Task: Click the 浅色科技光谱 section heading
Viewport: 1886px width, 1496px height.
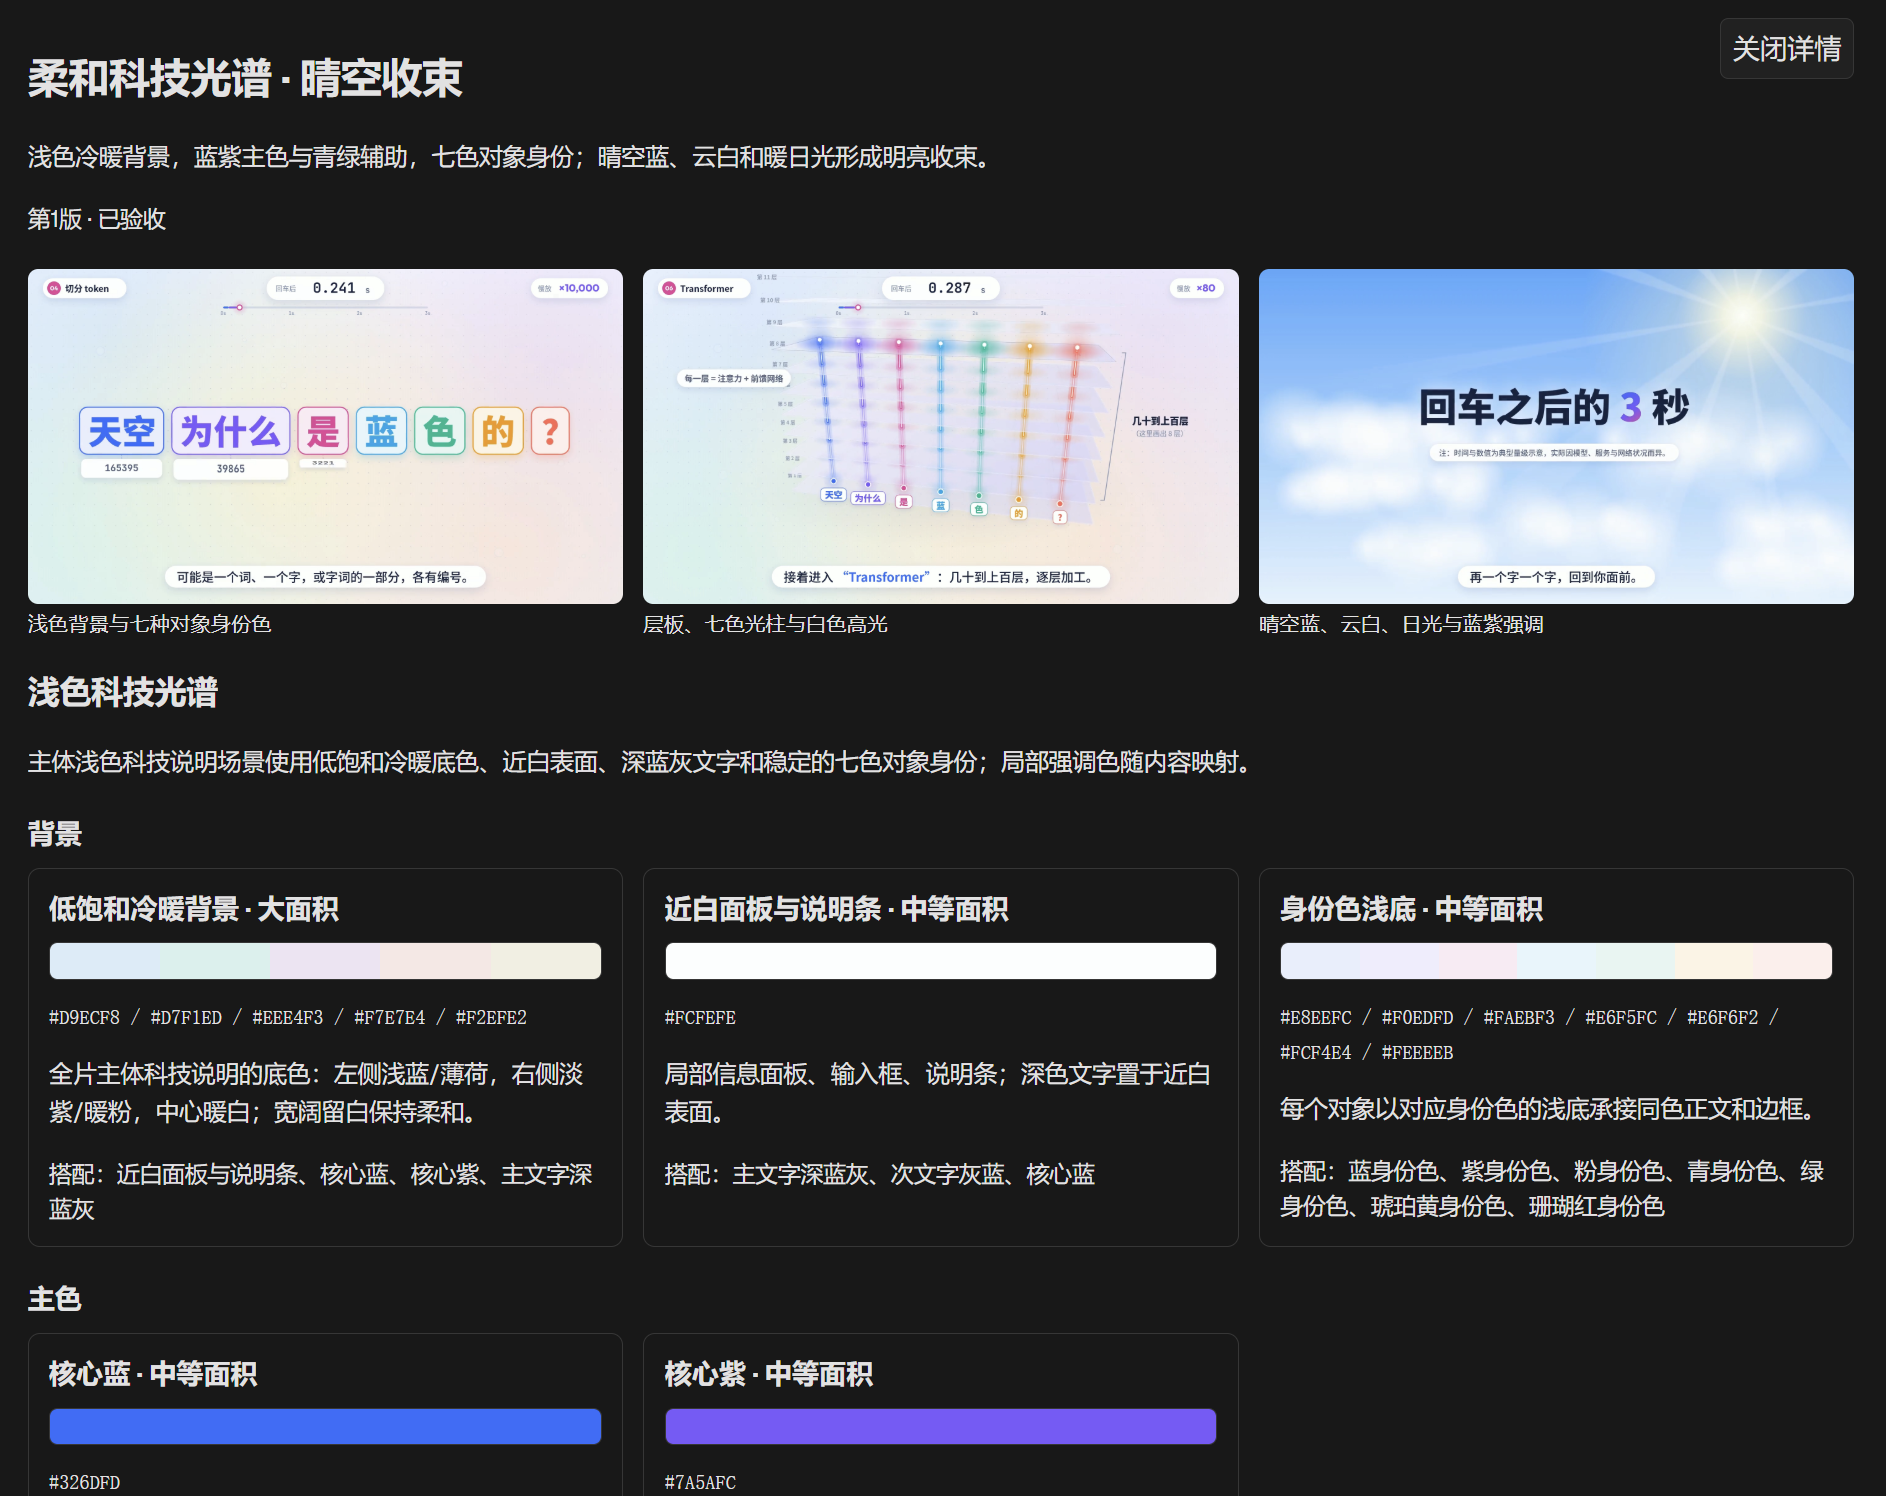Action: click(123, 692)
